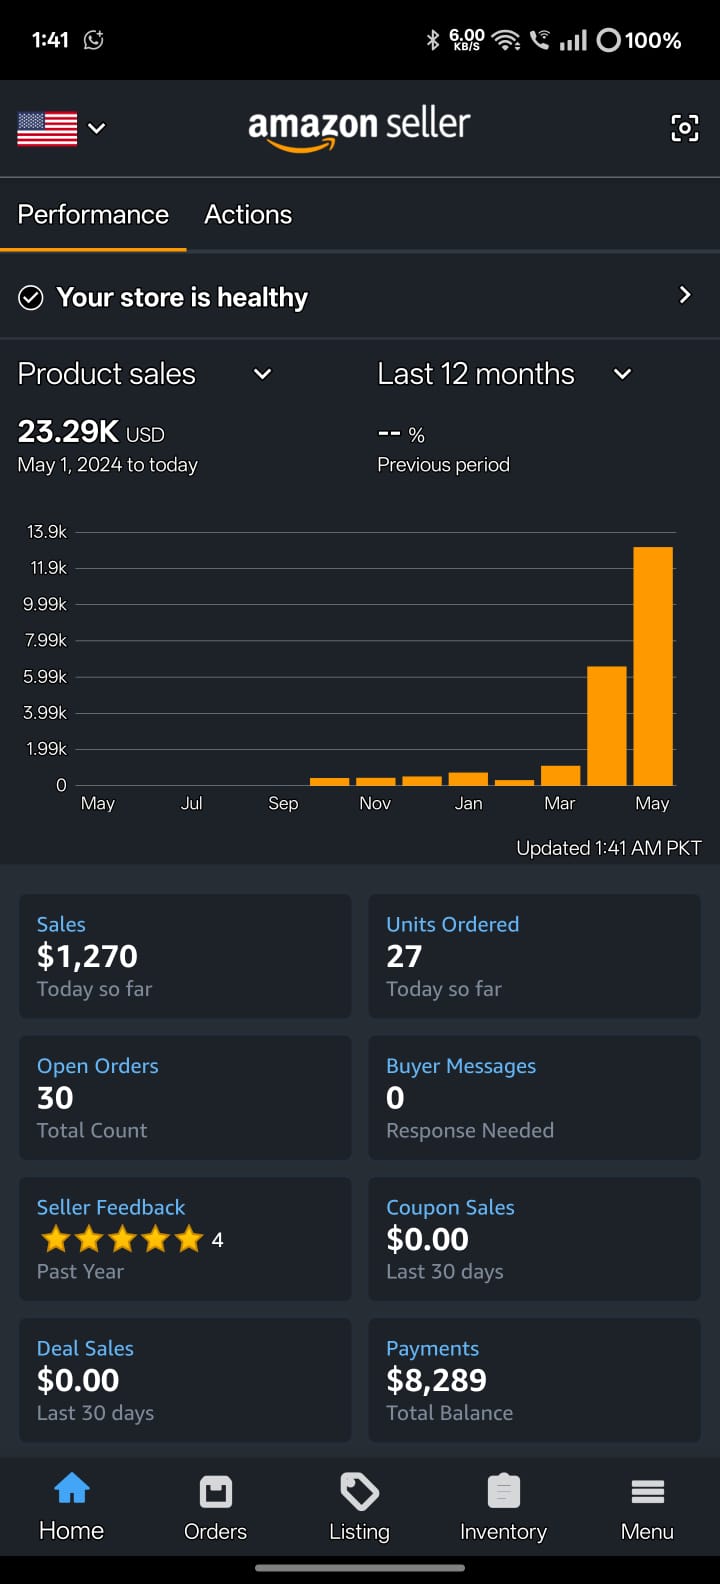
Task: Tap the Home icon in bottom navigation
Action: point(71,1490)
